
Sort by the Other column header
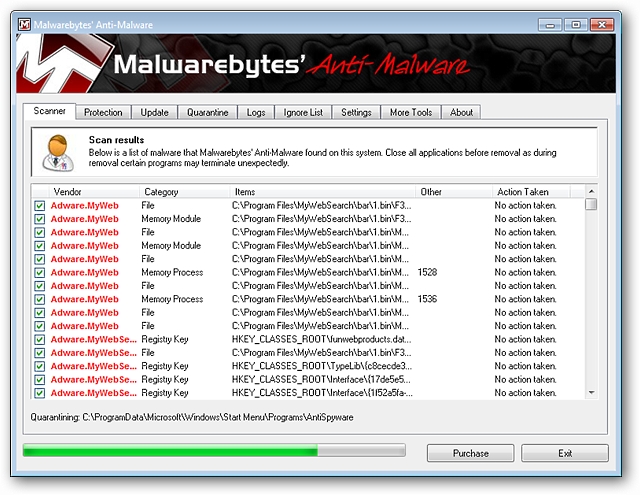click(454, 192)
